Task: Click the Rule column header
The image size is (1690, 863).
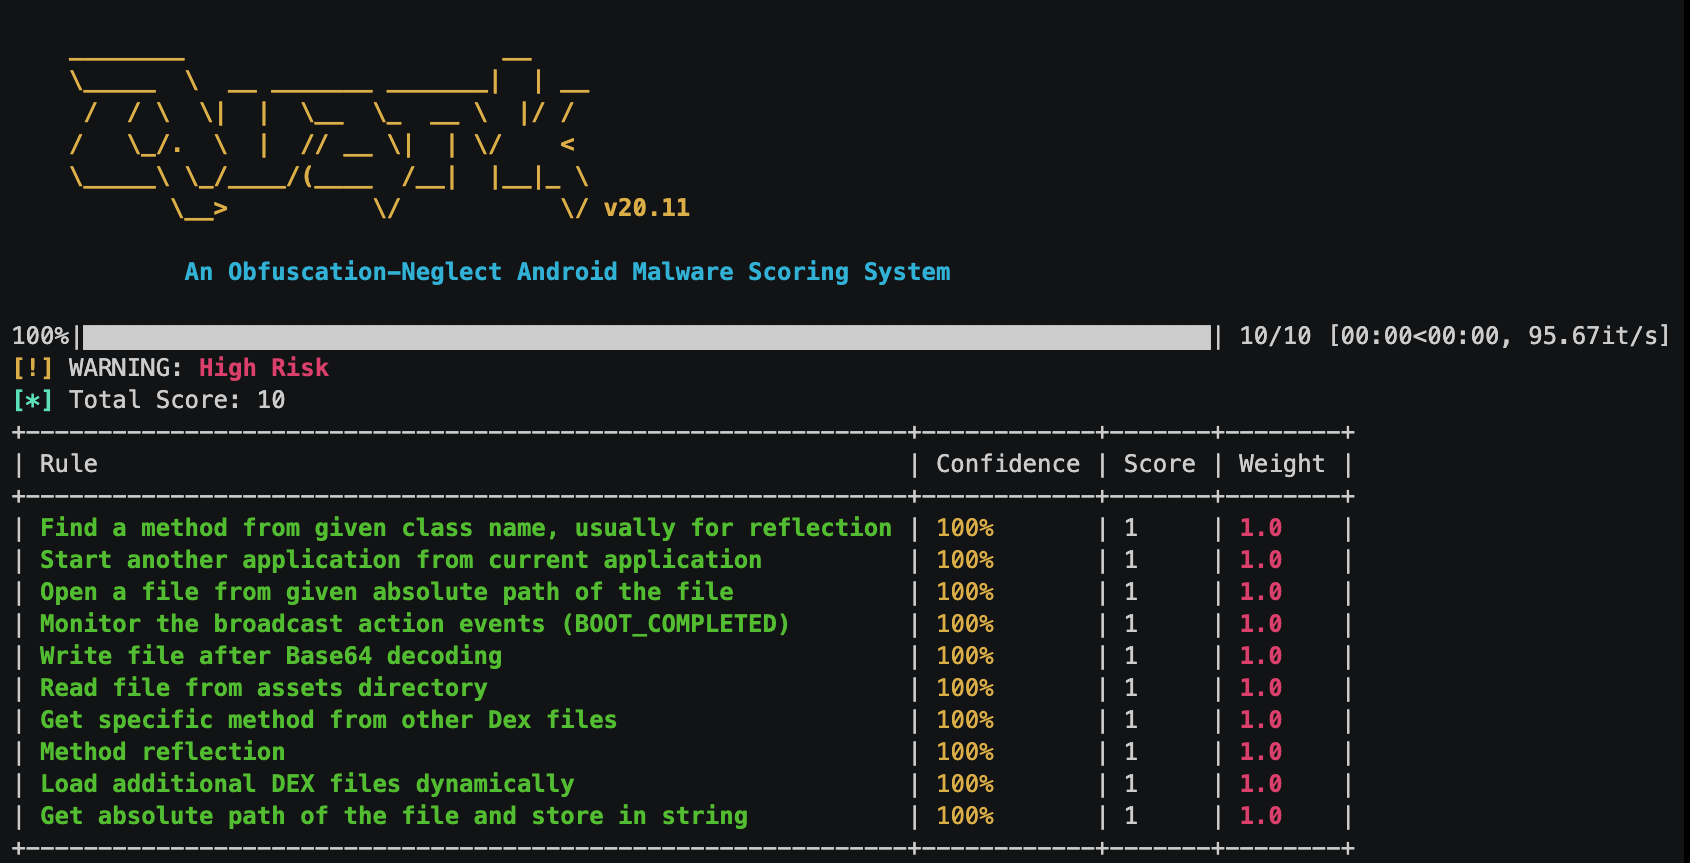Action: (x=69, y=464)
